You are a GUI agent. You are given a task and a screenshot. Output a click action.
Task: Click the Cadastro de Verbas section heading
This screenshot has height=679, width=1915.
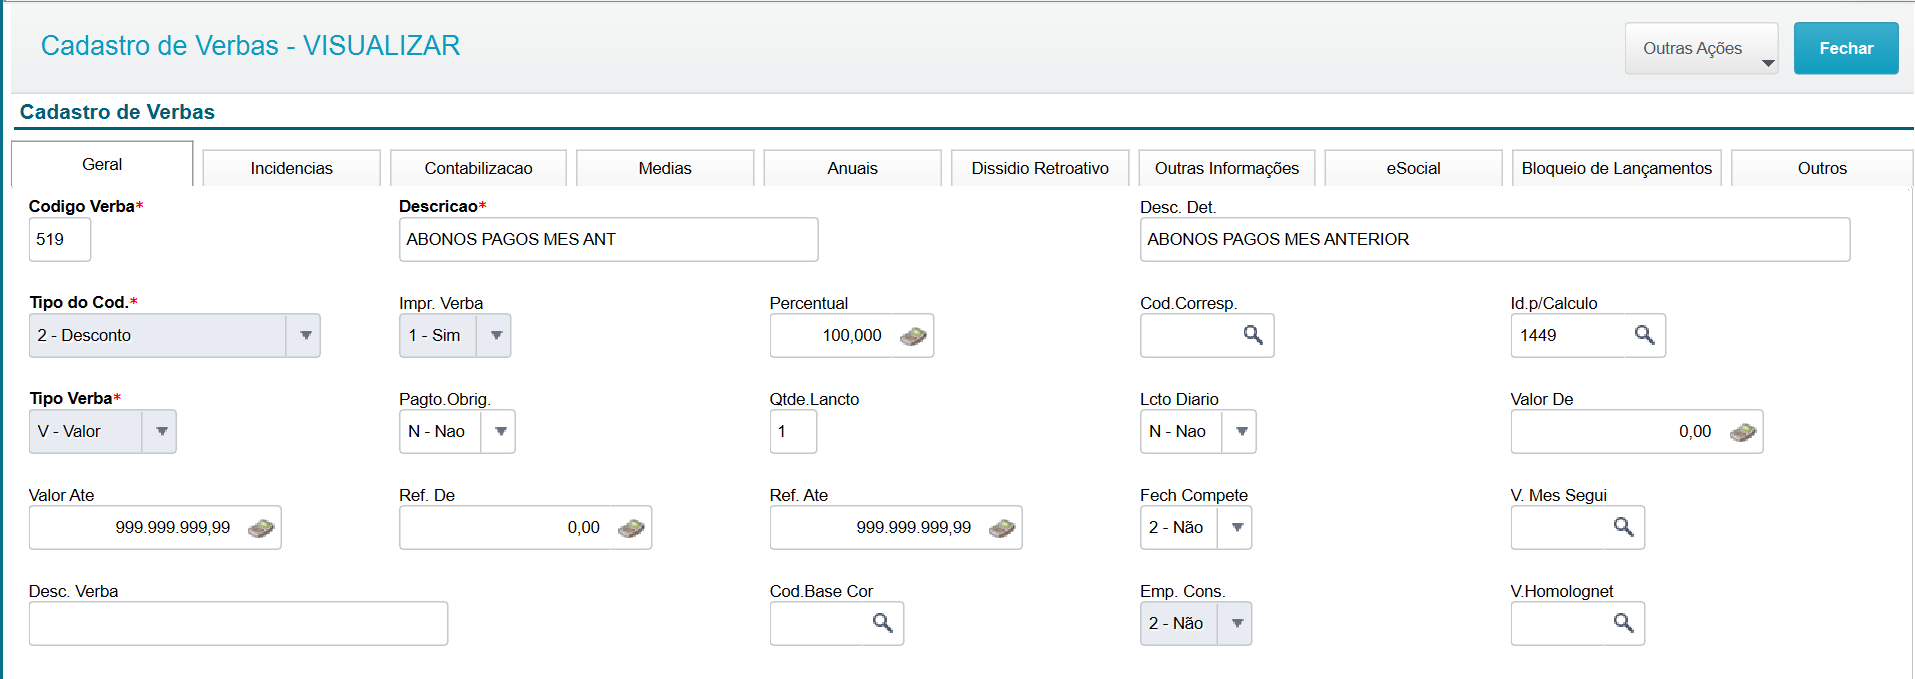pyautogui.click(x=117, y=112)
